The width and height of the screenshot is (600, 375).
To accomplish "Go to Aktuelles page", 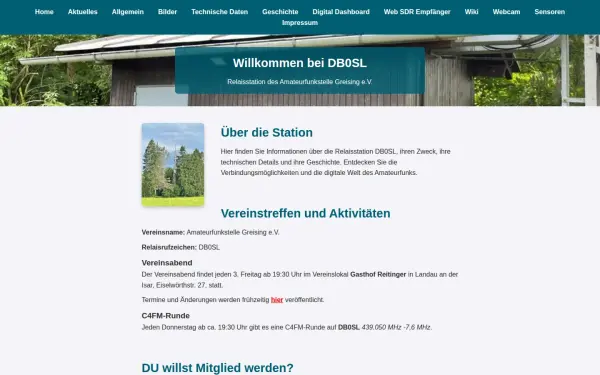I will coord(83,12).
